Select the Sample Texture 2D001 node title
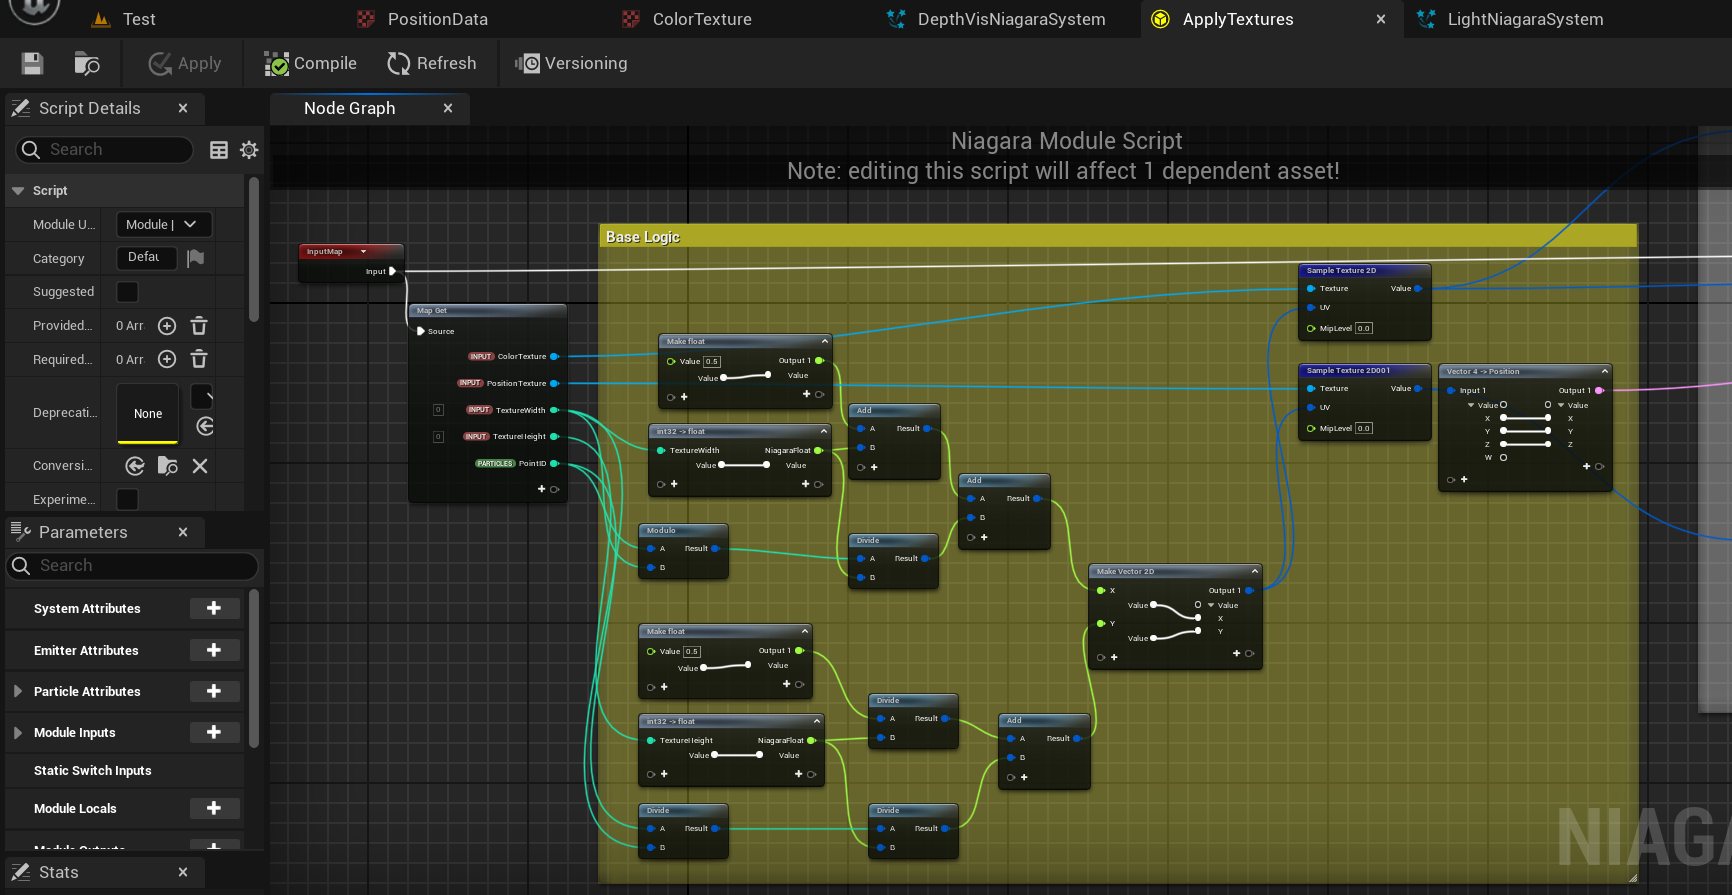The image size is (1732, 895). 1348,370
